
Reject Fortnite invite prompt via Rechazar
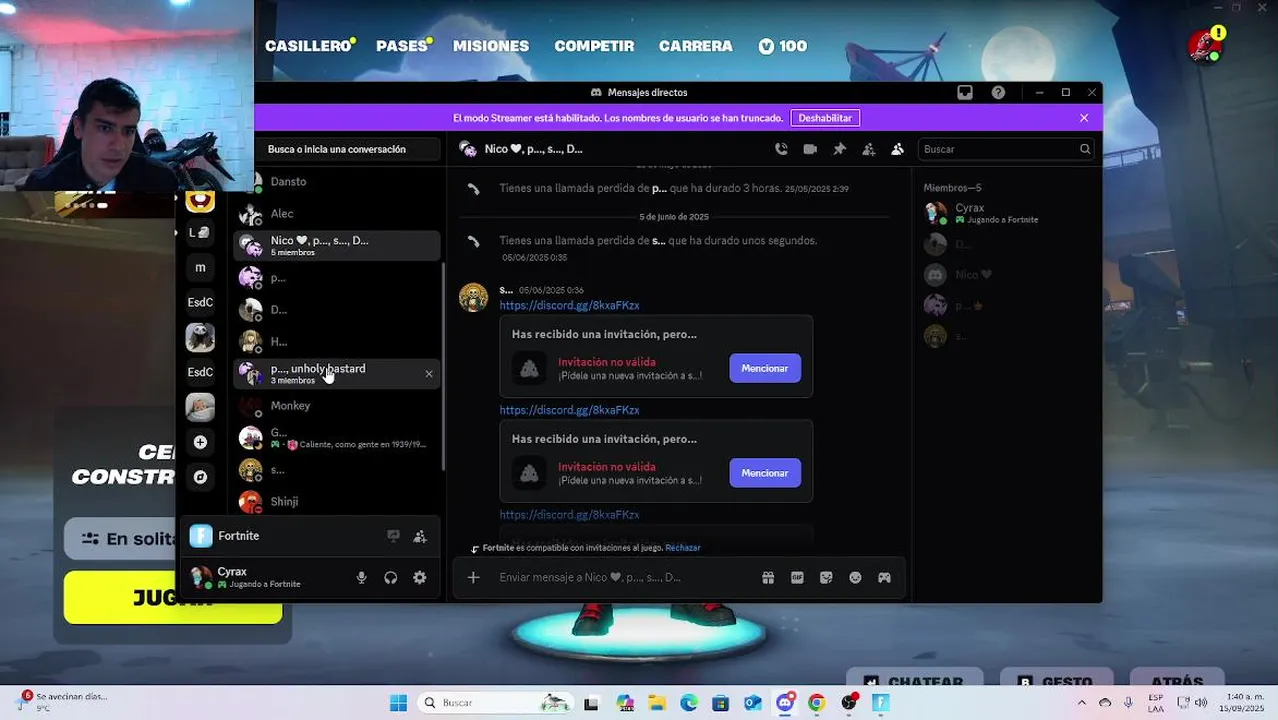(x=683, y=548)
